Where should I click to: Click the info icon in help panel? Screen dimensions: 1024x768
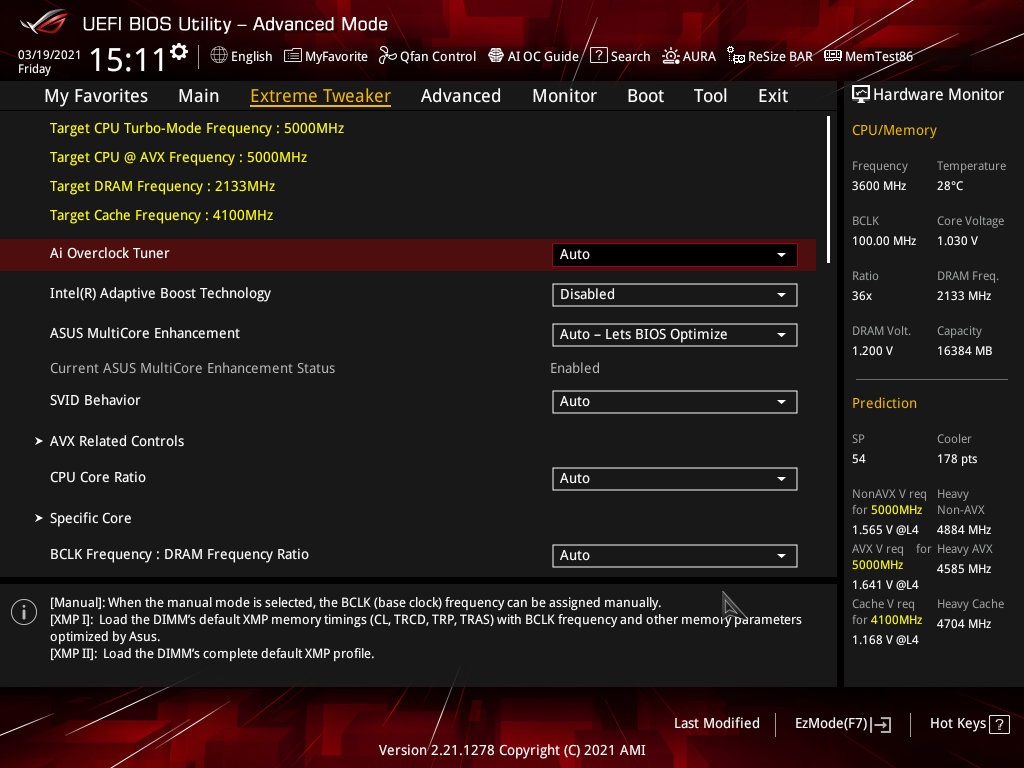[24, 612]
